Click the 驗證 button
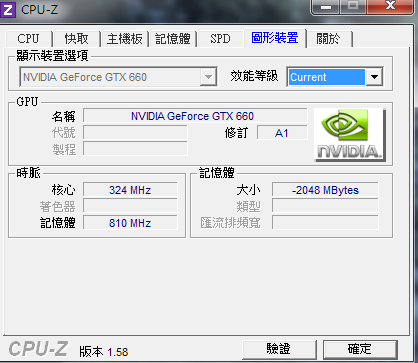 pyautogui.click(x=279, y=349)
